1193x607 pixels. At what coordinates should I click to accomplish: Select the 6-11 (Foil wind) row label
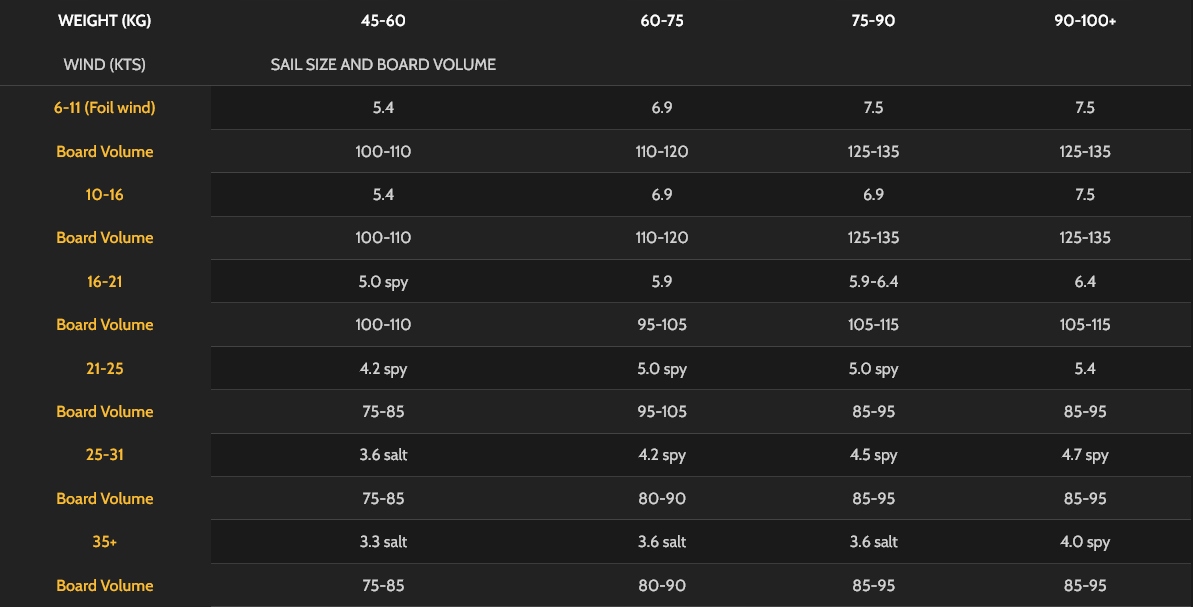pyautogui.click(x=104, y=108)
